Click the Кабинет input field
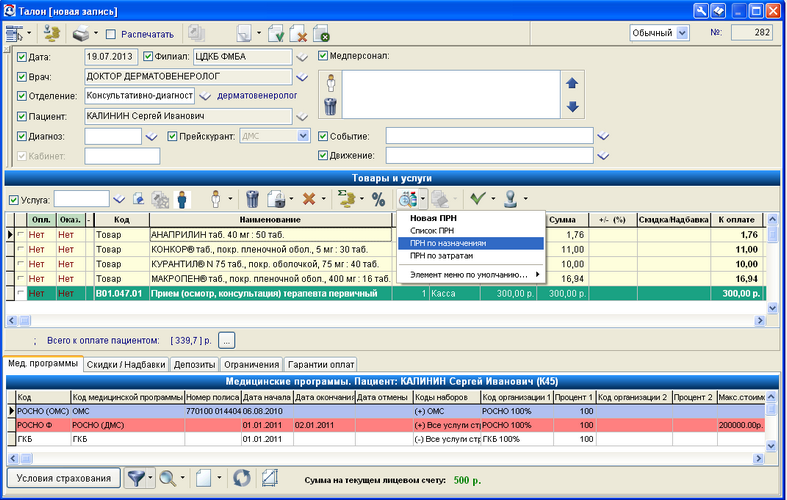 [122, 156]
